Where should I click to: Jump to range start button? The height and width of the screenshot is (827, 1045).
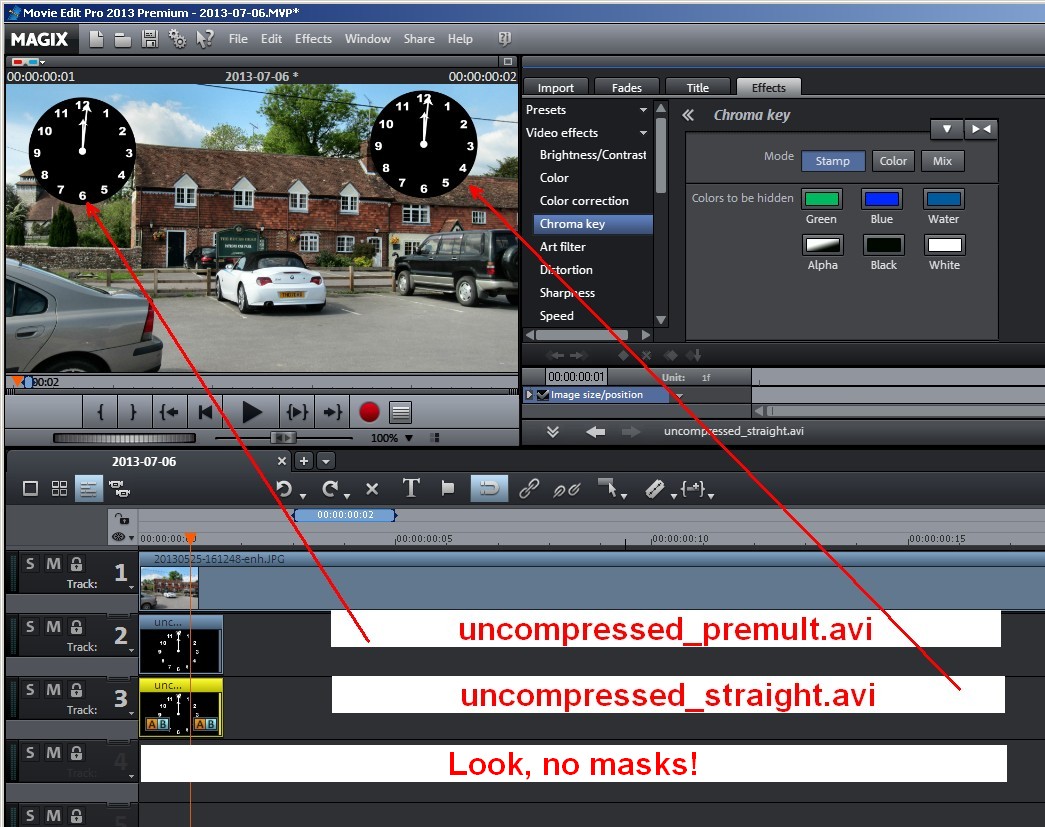click(169, 413)
